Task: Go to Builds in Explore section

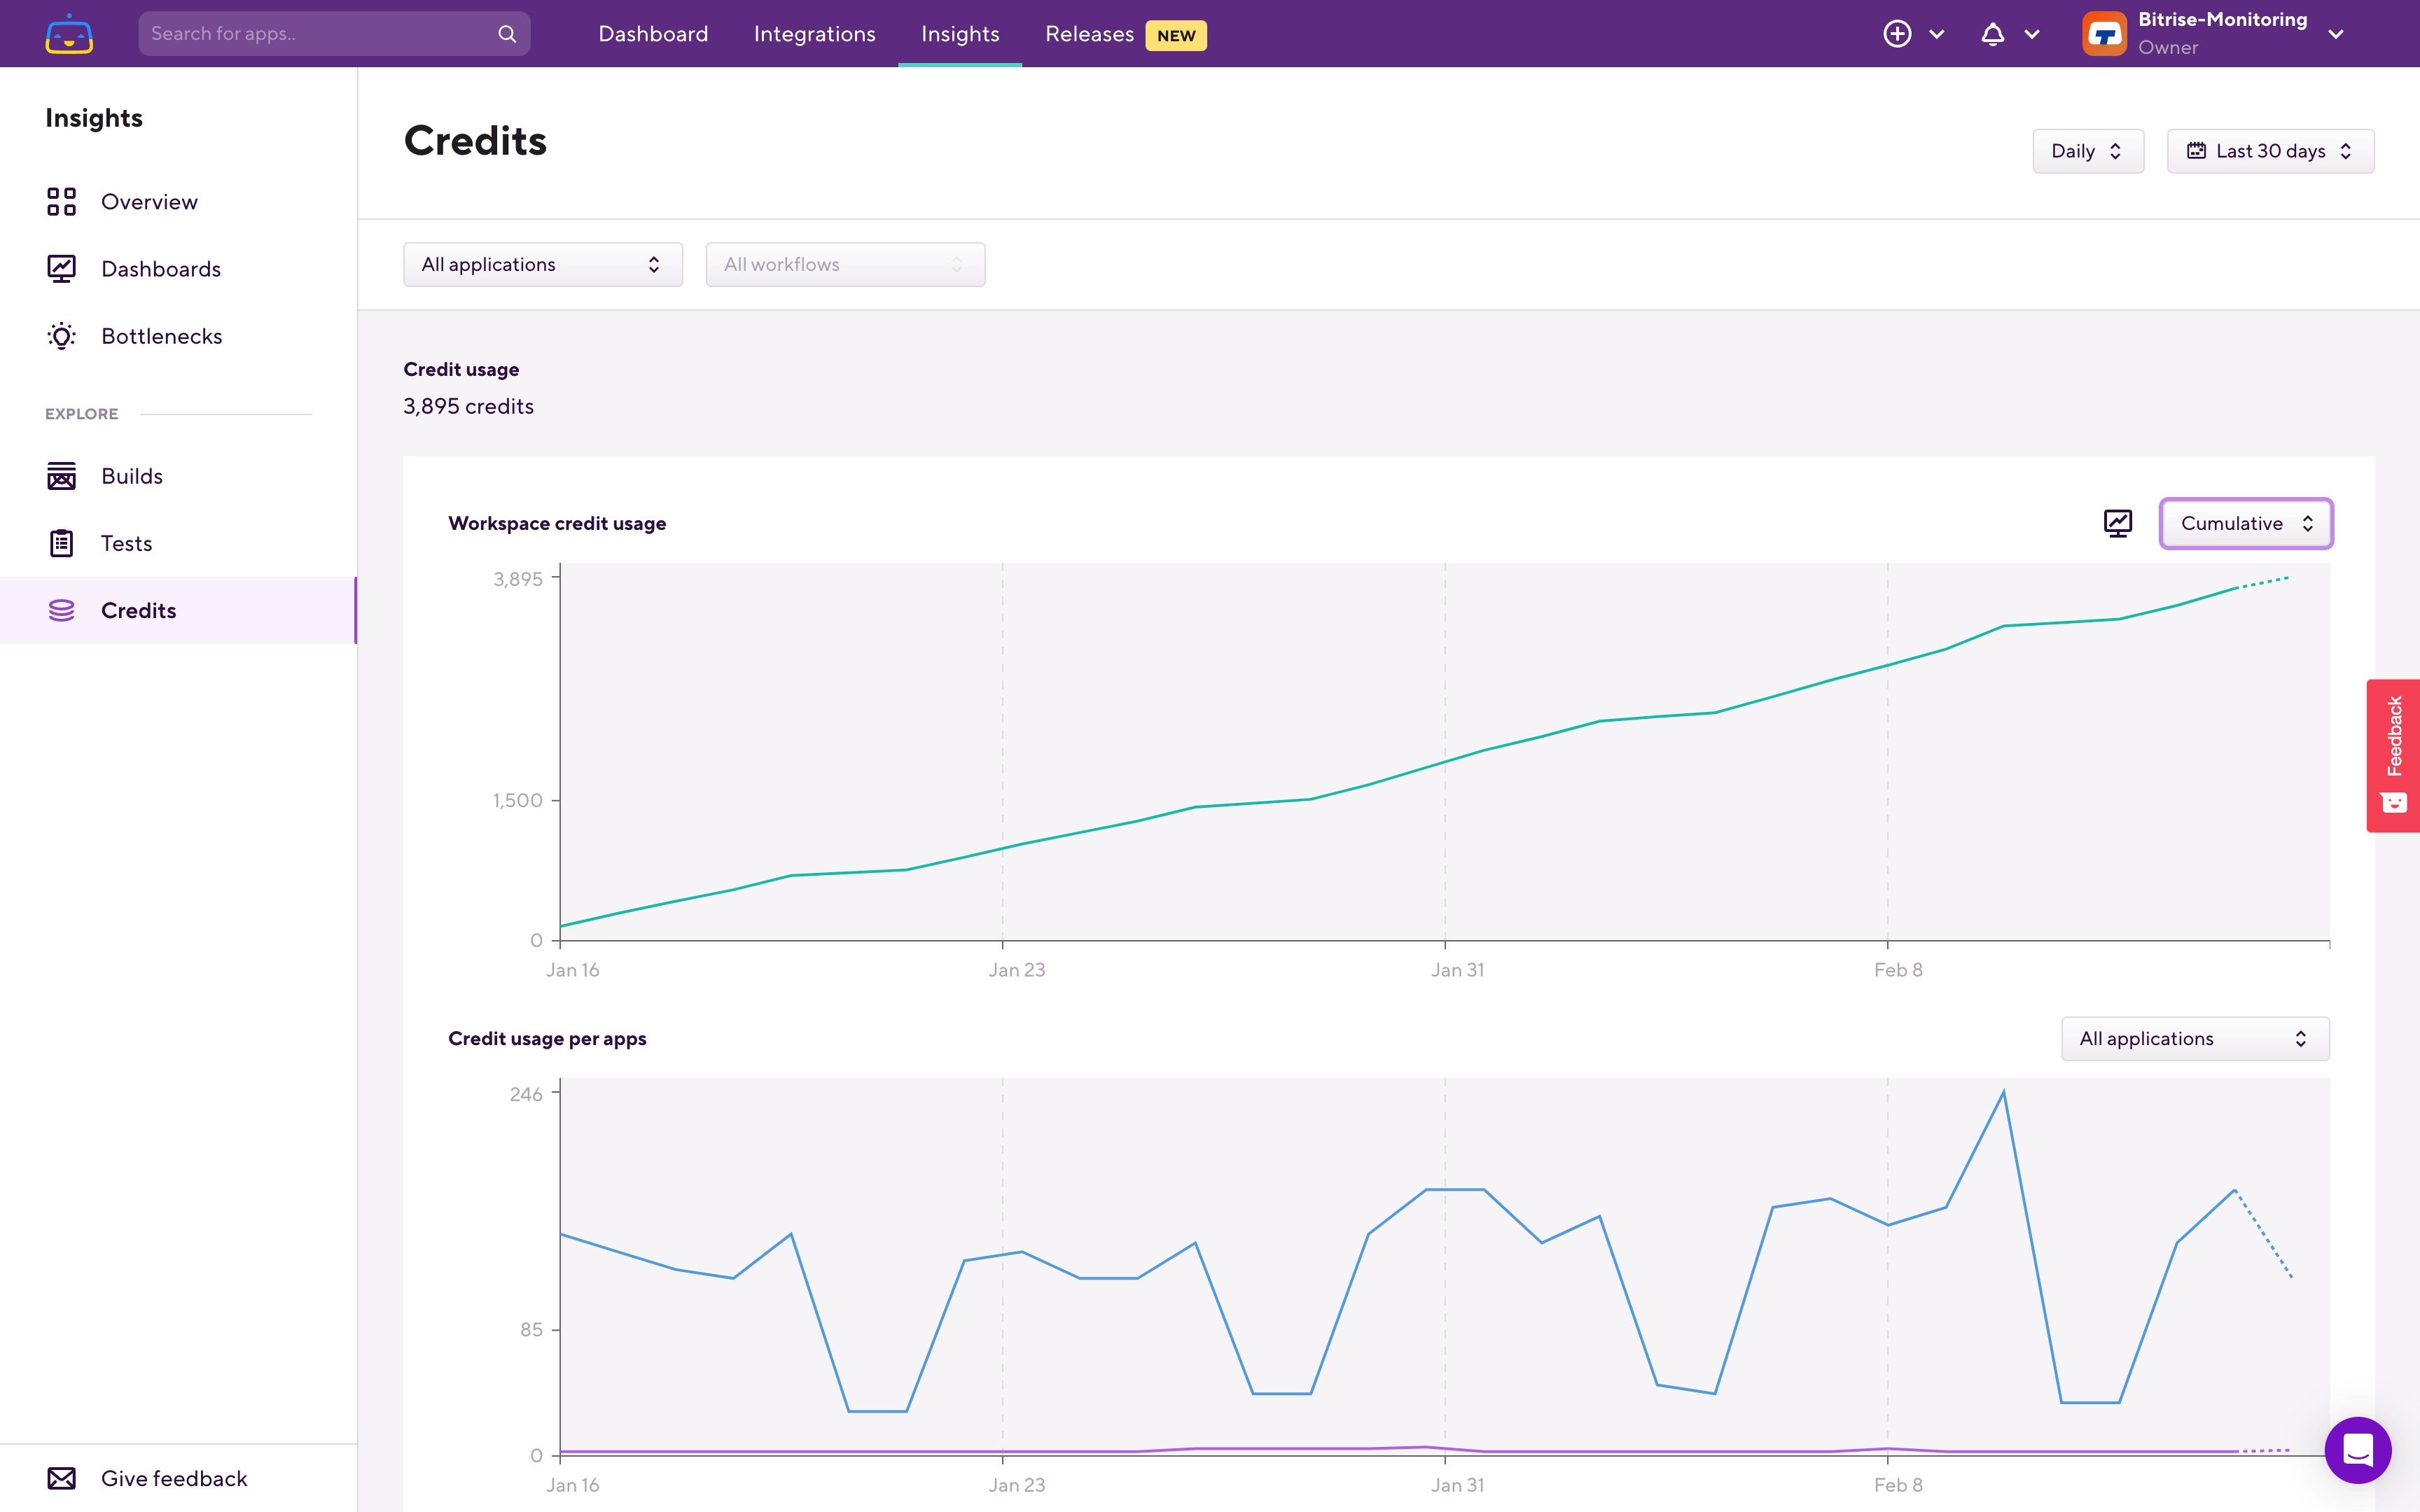Action: 131,476
